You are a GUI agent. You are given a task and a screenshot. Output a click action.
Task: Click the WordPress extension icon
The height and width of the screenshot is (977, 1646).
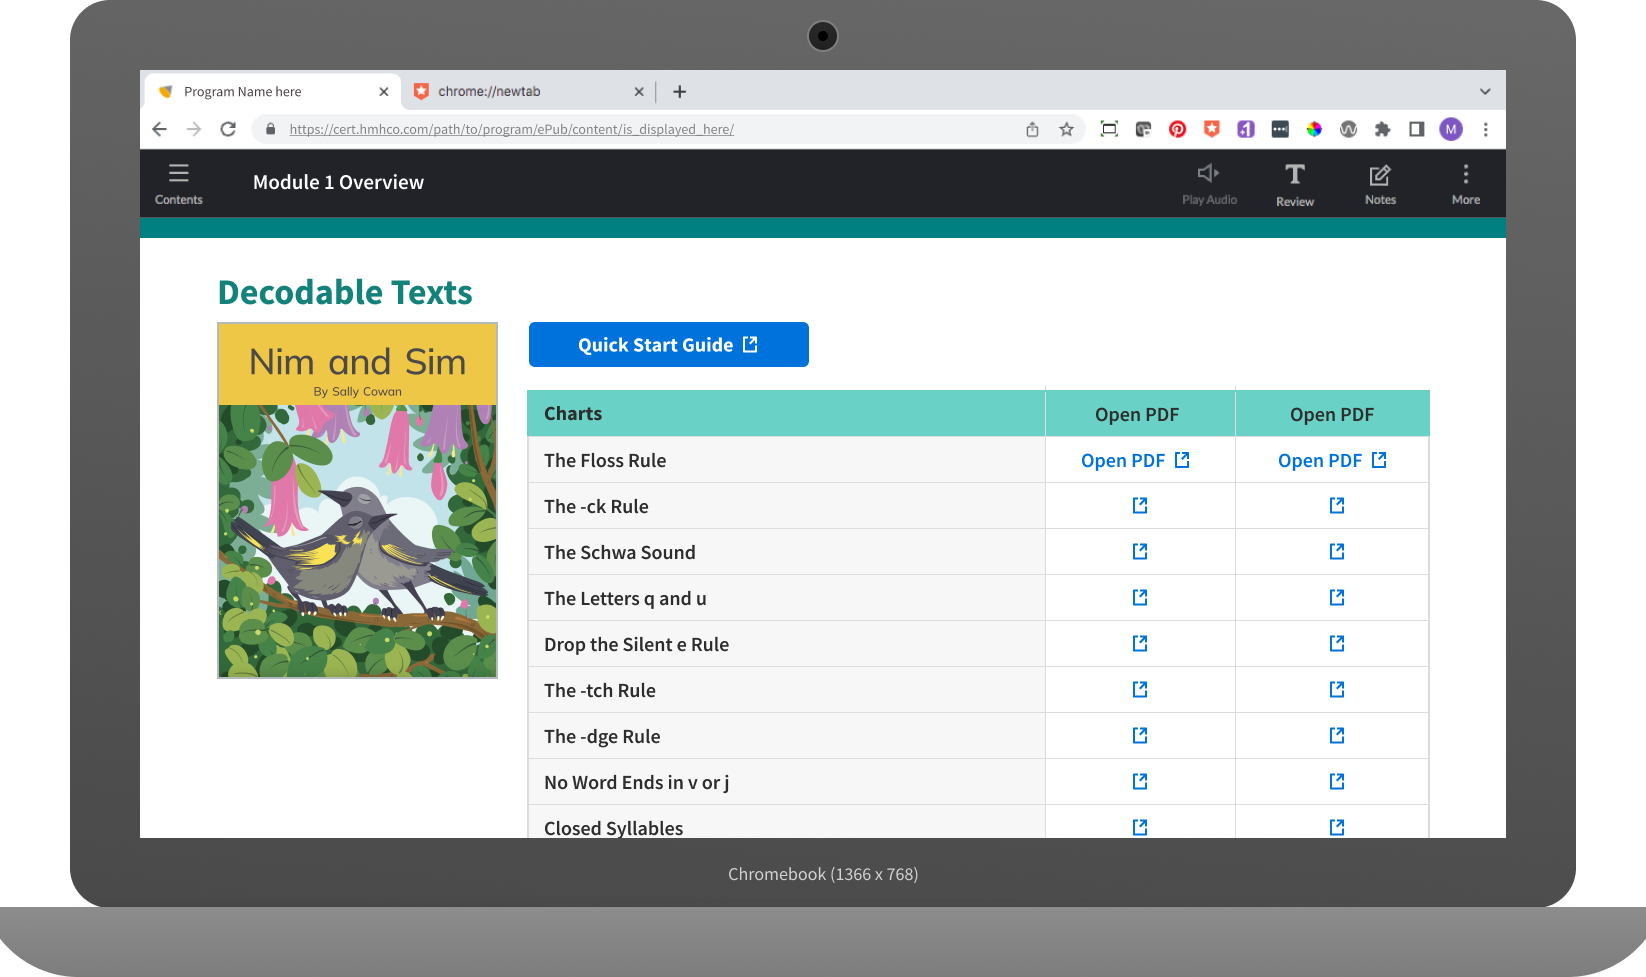coord(1348,129)
